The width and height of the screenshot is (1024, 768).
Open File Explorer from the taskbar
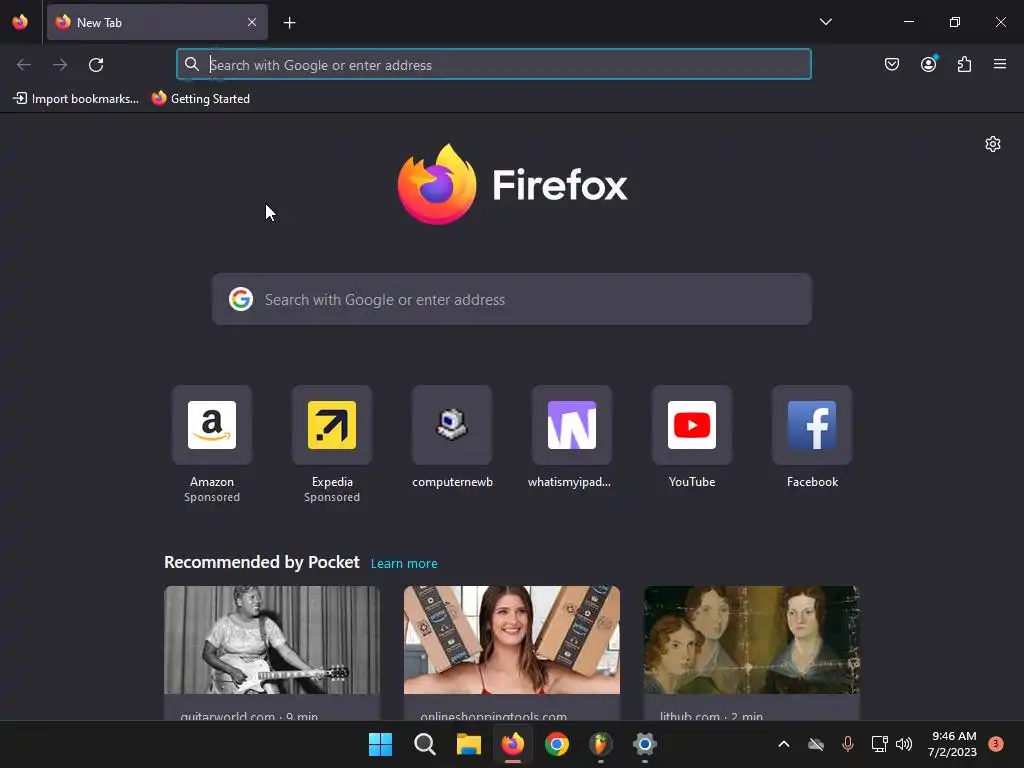tap(468, 744)
